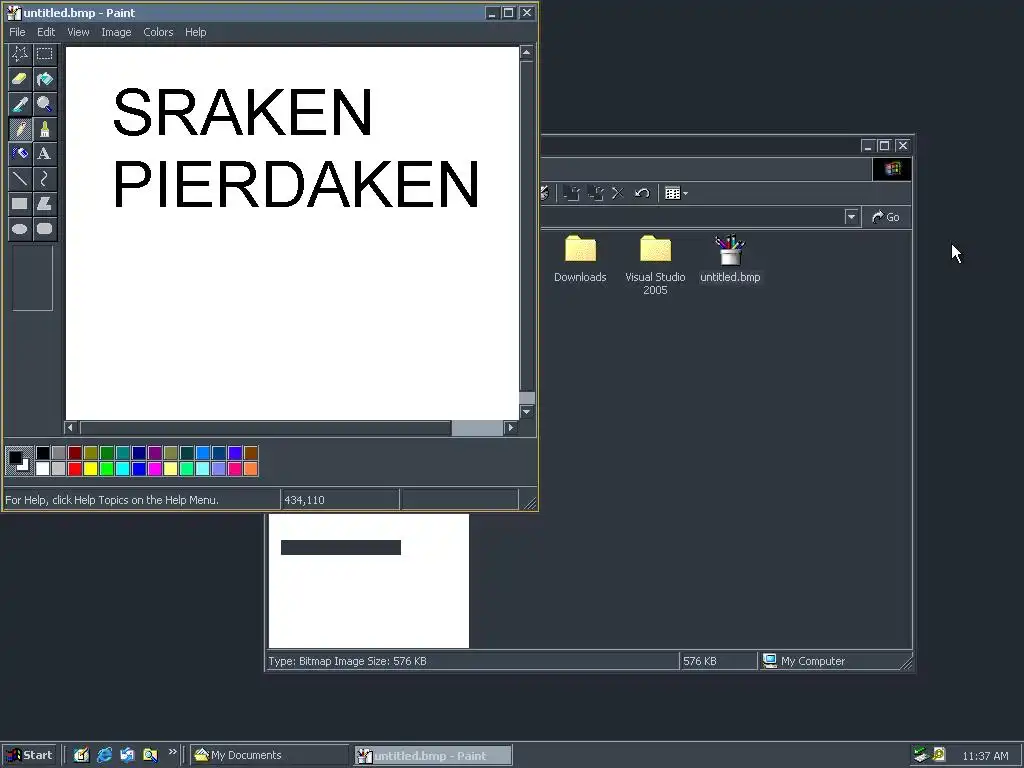Open the Edit menu in Paint
This screenshot has width=1024, height=768.
(x=46, y=32)
